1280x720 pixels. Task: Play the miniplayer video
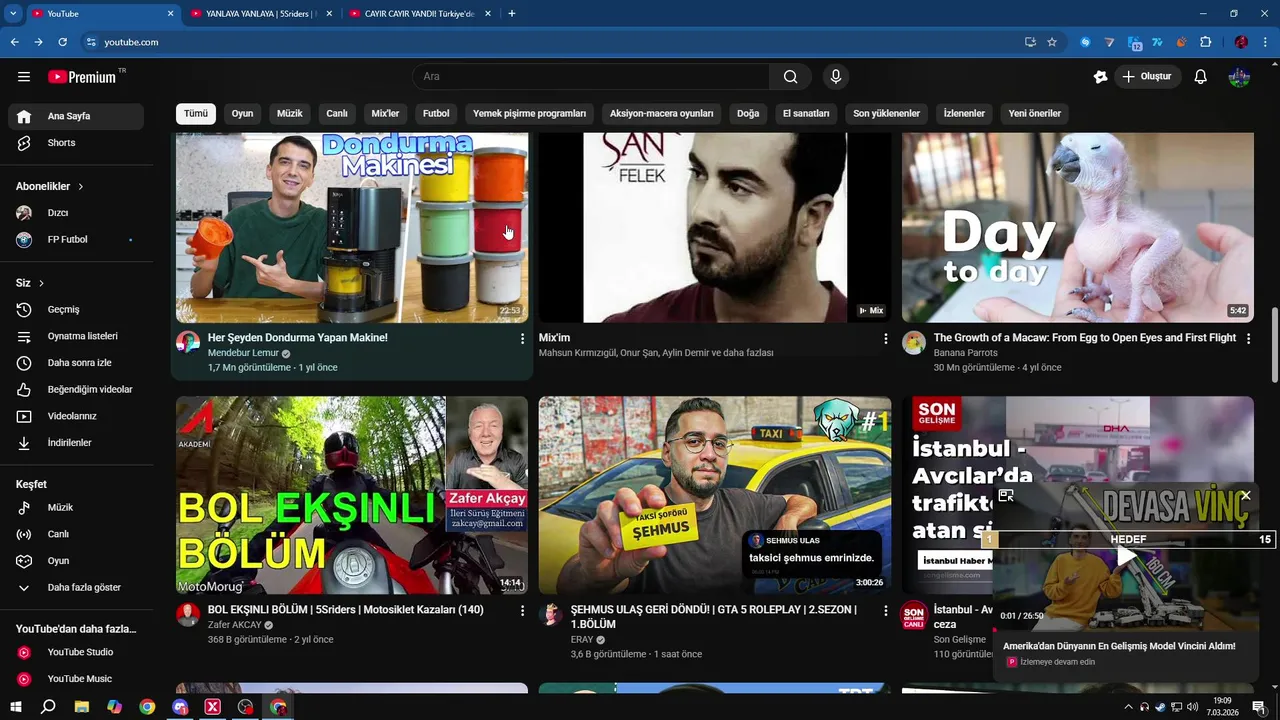point(1127,557)
